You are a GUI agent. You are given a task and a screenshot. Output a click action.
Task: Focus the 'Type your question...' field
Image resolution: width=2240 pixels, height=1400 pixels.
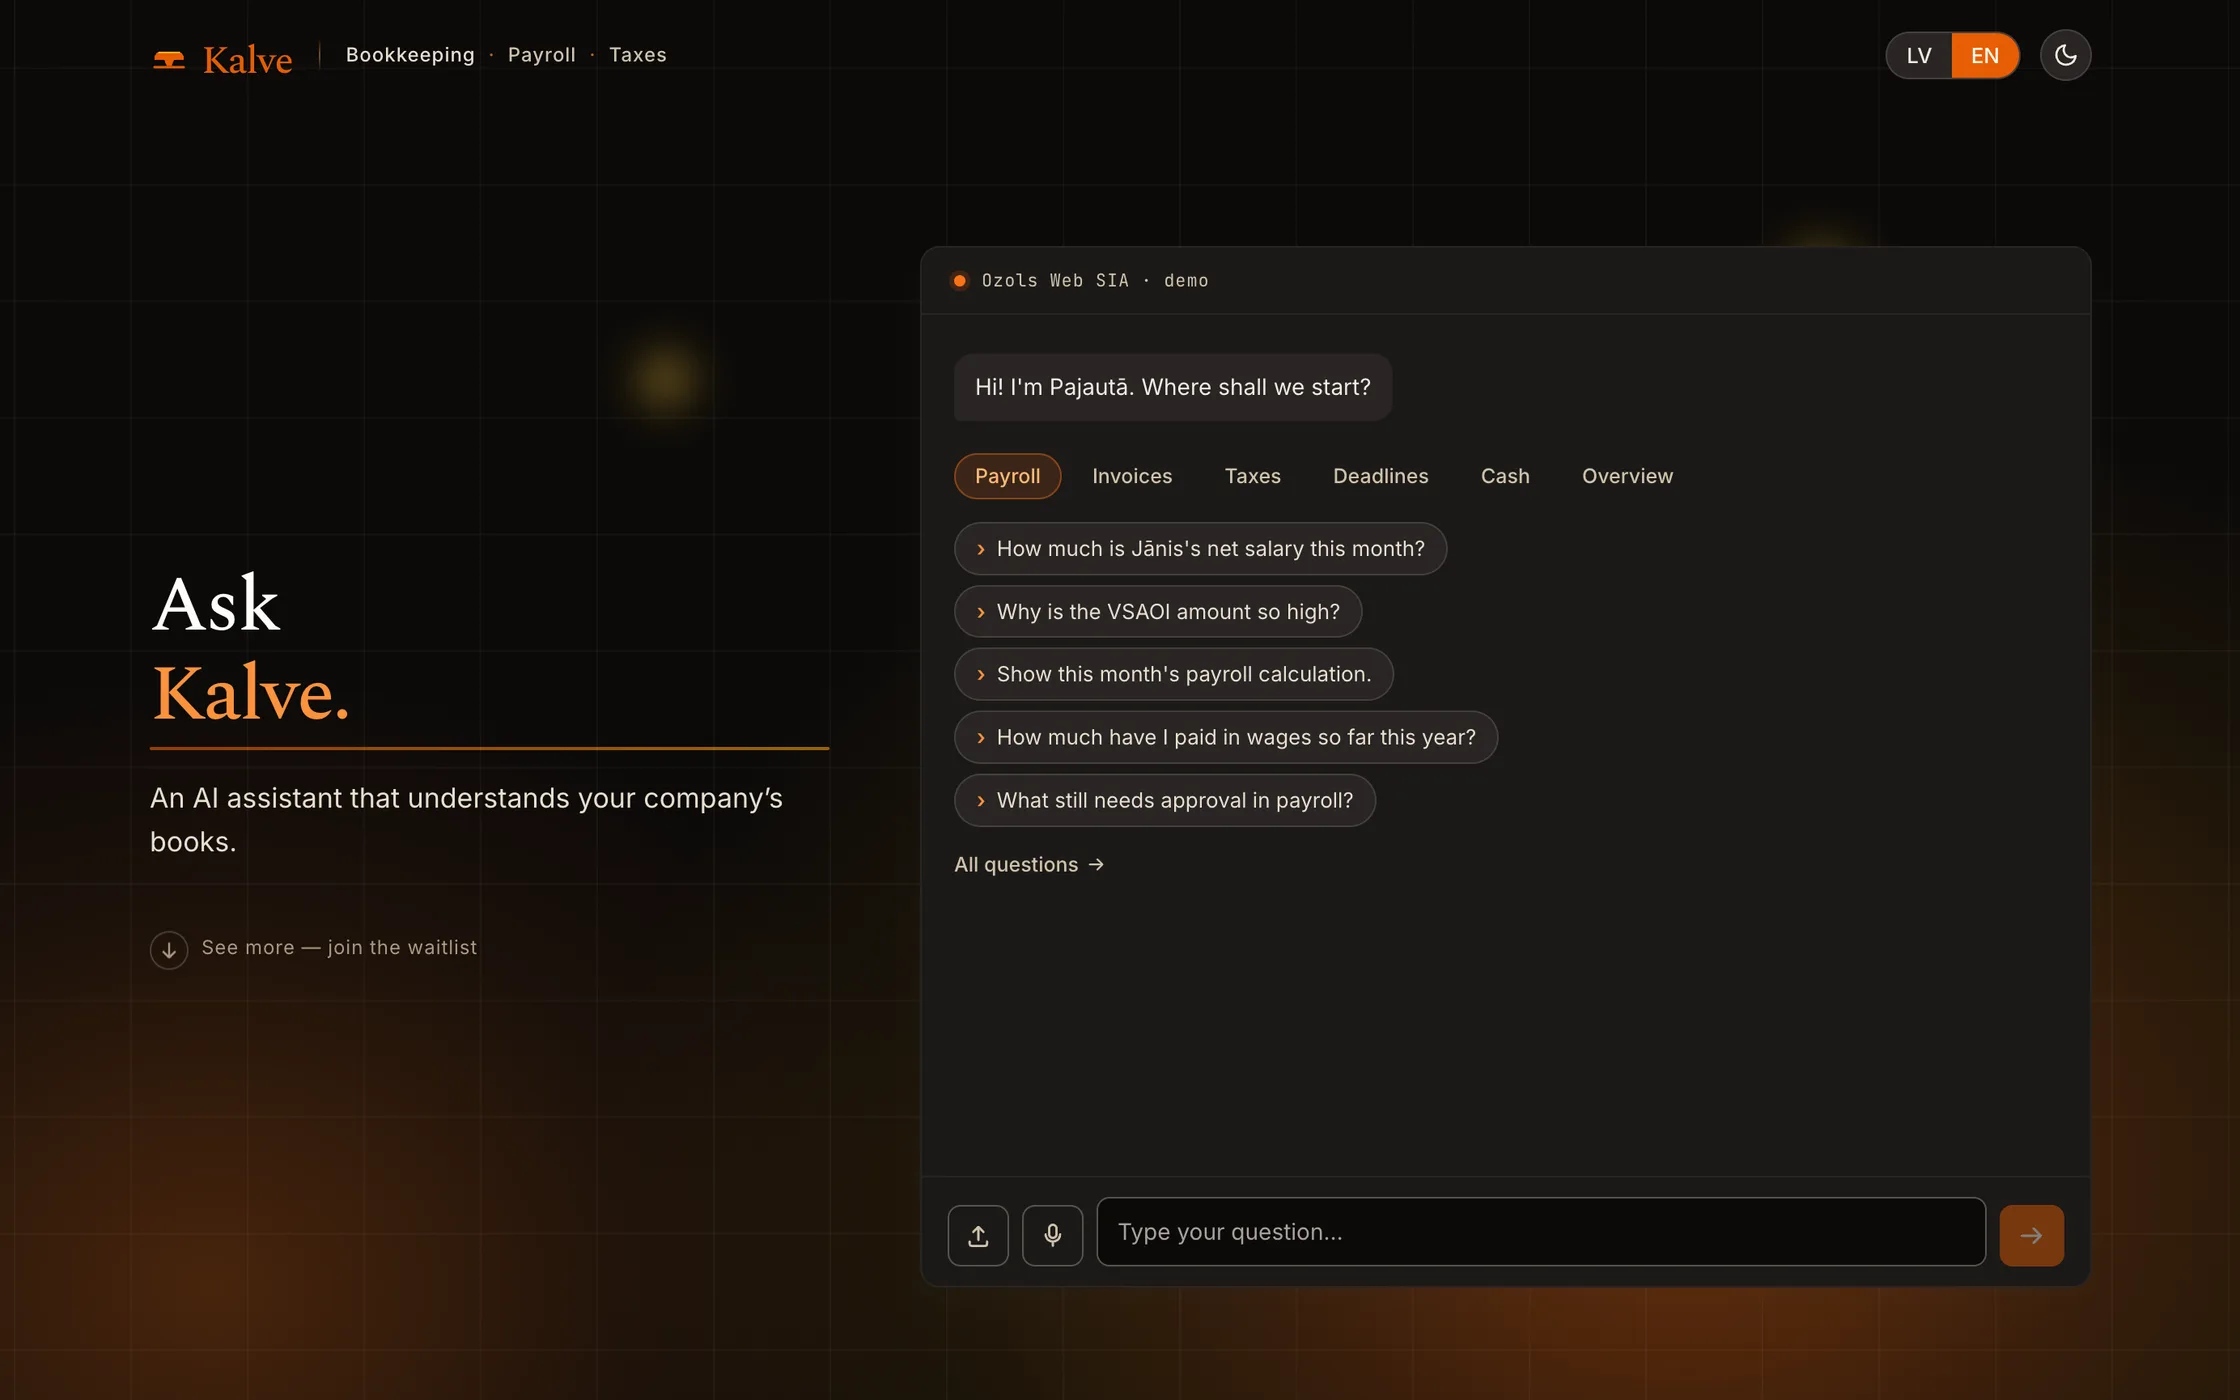[x=1541, y=1232]
